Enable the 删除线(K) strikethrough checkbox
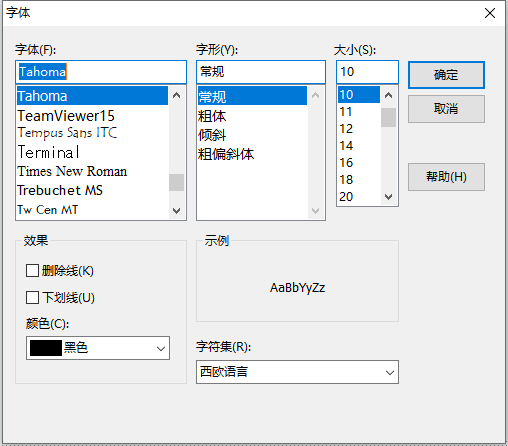The height and width of the screenshot is (446, 508). coord(32,270)
